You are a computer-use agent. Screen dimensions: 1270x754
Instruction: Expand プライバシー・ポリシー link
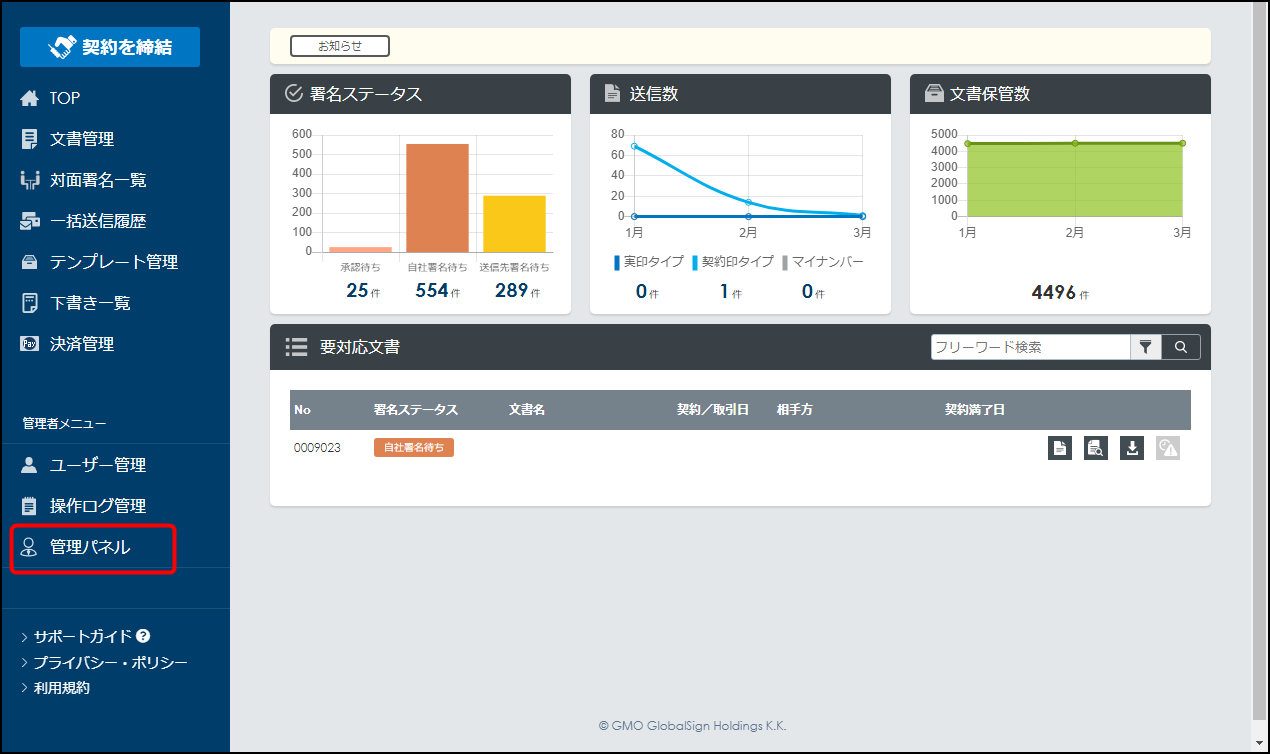(110, 662)
